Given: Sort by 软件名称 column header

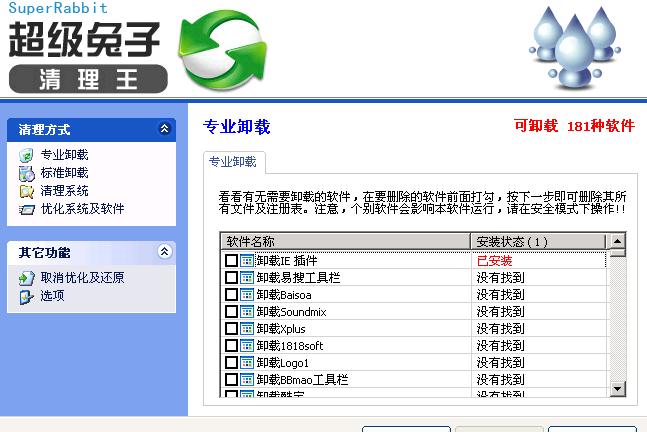Looking at the screenshot, I should tap(346, 241).
